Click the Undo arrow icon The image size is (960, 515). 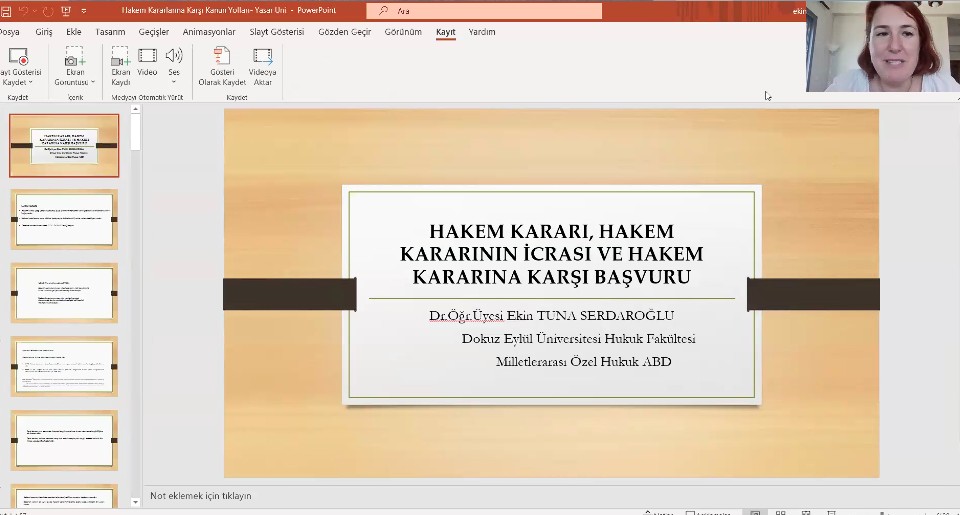coord(23,11)
